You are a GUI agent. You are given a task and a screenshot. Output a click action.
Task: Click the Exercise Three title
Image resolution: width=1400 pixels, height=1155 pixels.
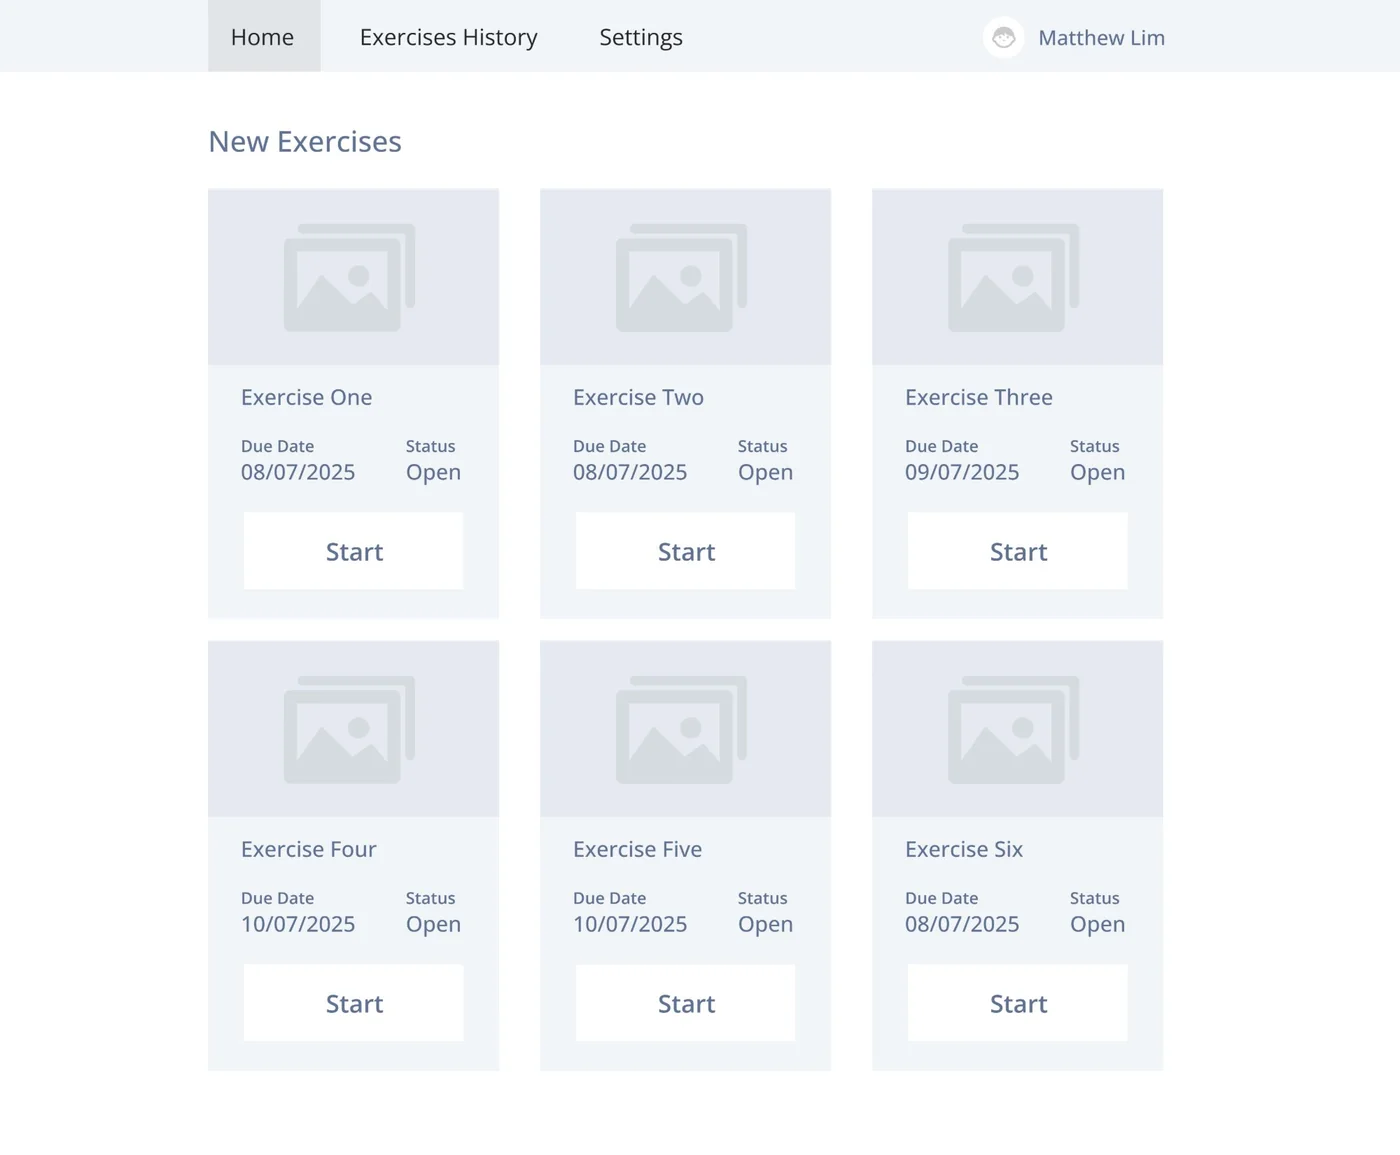click(x=979, y=397)
